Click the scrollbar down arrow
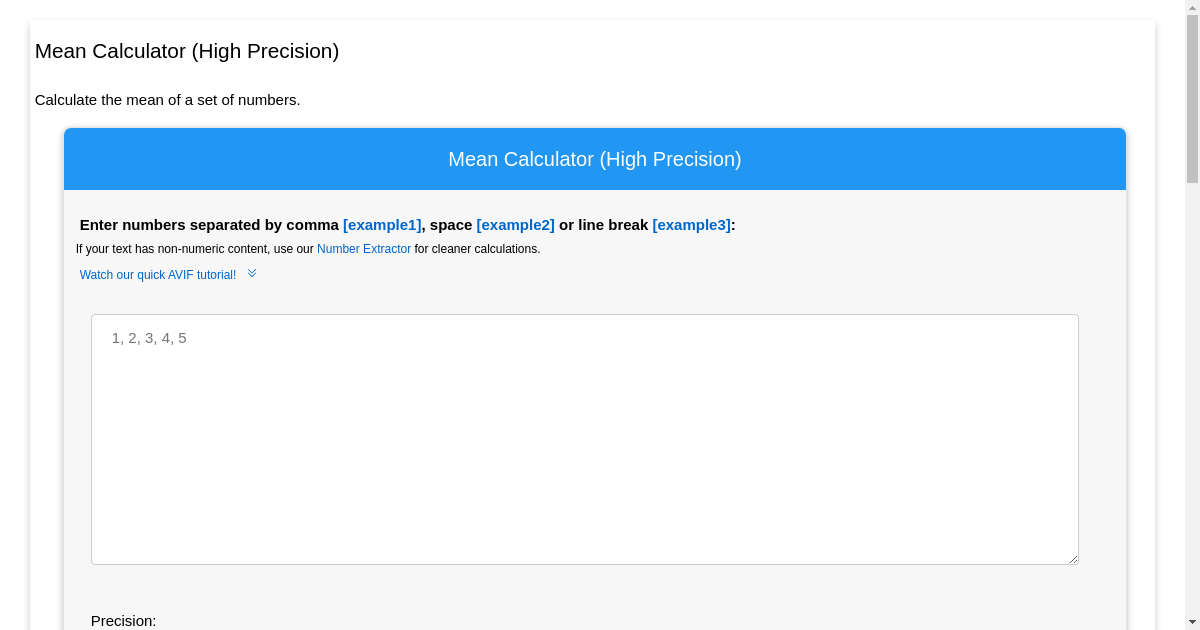 pos(1192,623)
